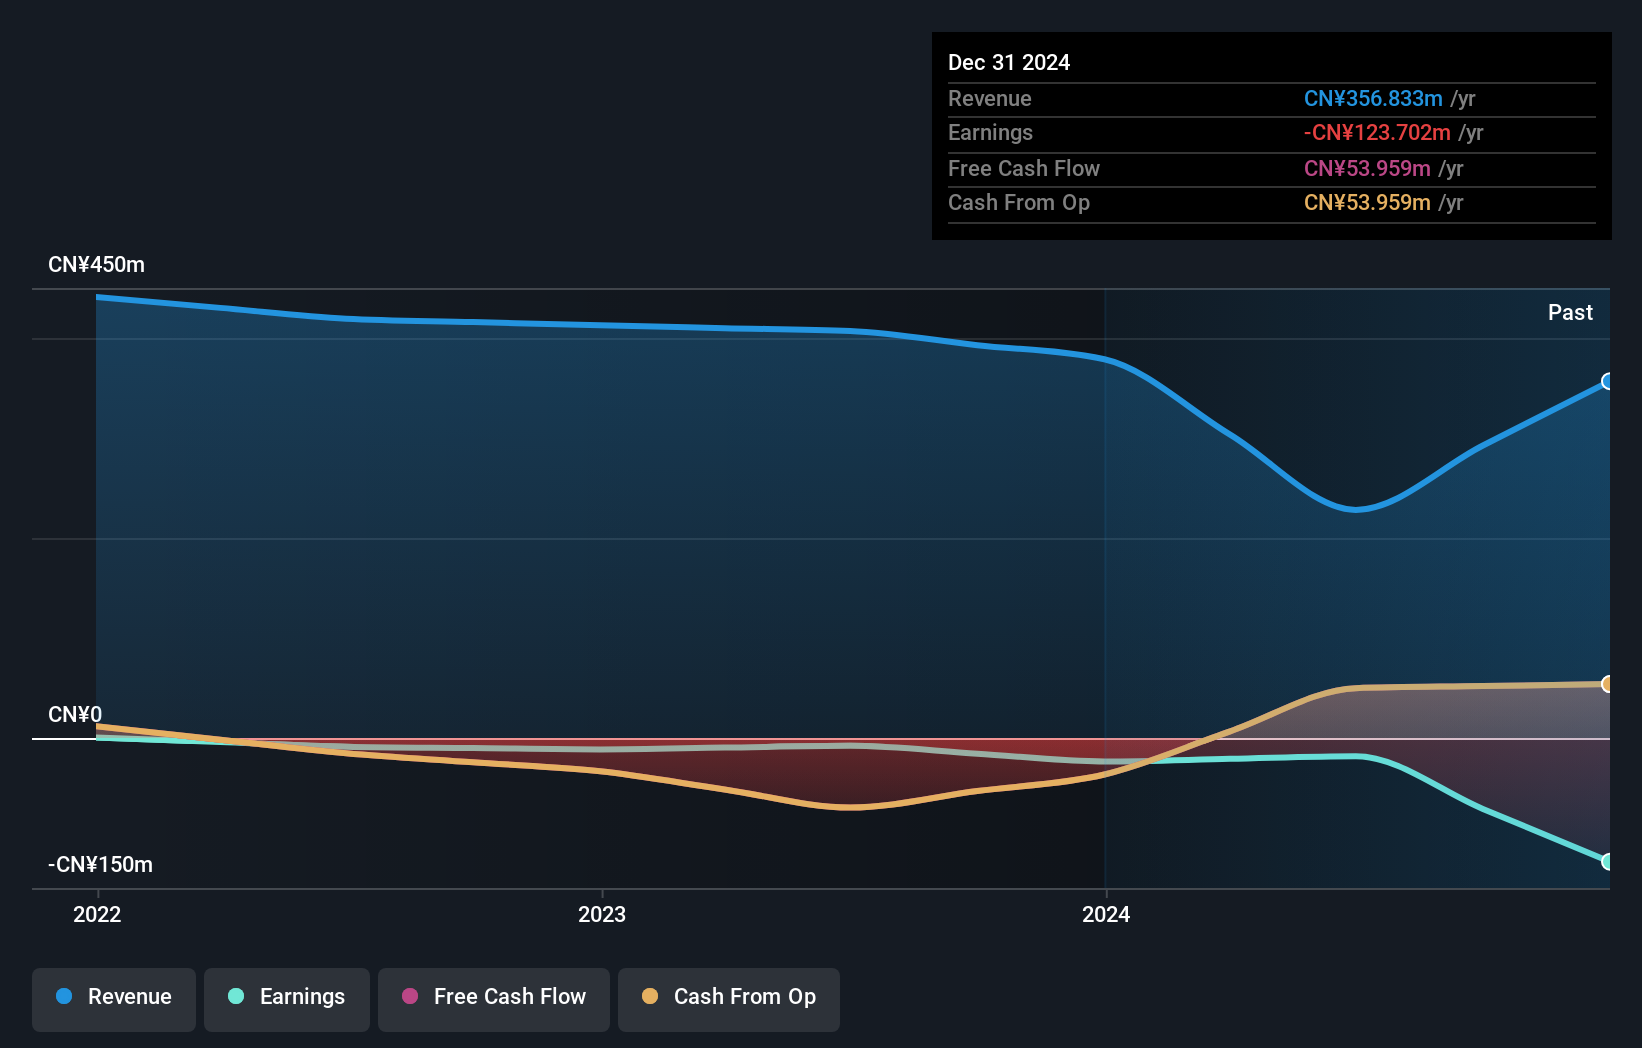Toggle the Free Cash Flow legend button
The height and width of the screenshot is (1048, 1642).
coord(494,999)
